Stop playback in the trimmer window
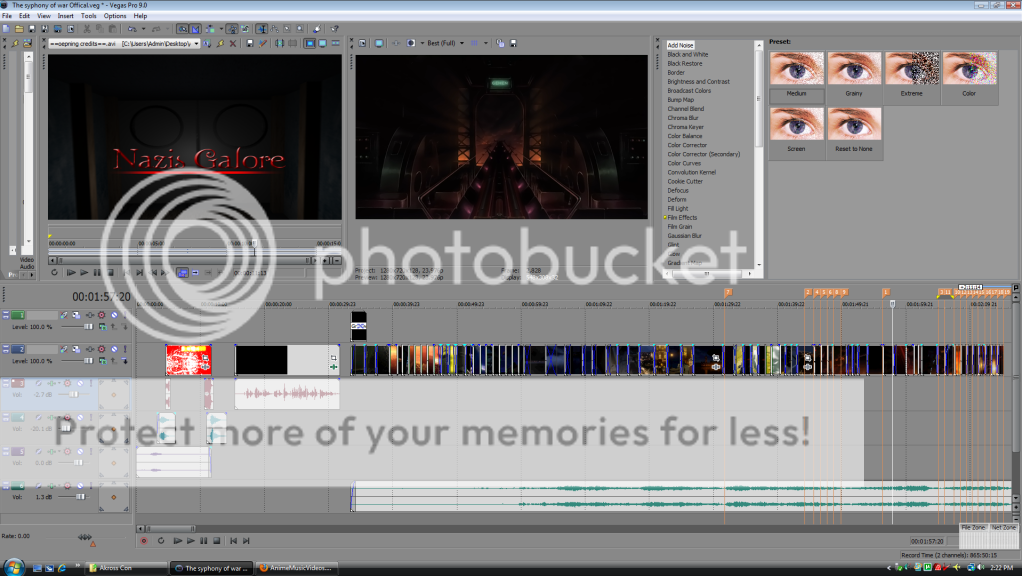Viewport: 1022px width, 576px height. click(x=110, y=272)
